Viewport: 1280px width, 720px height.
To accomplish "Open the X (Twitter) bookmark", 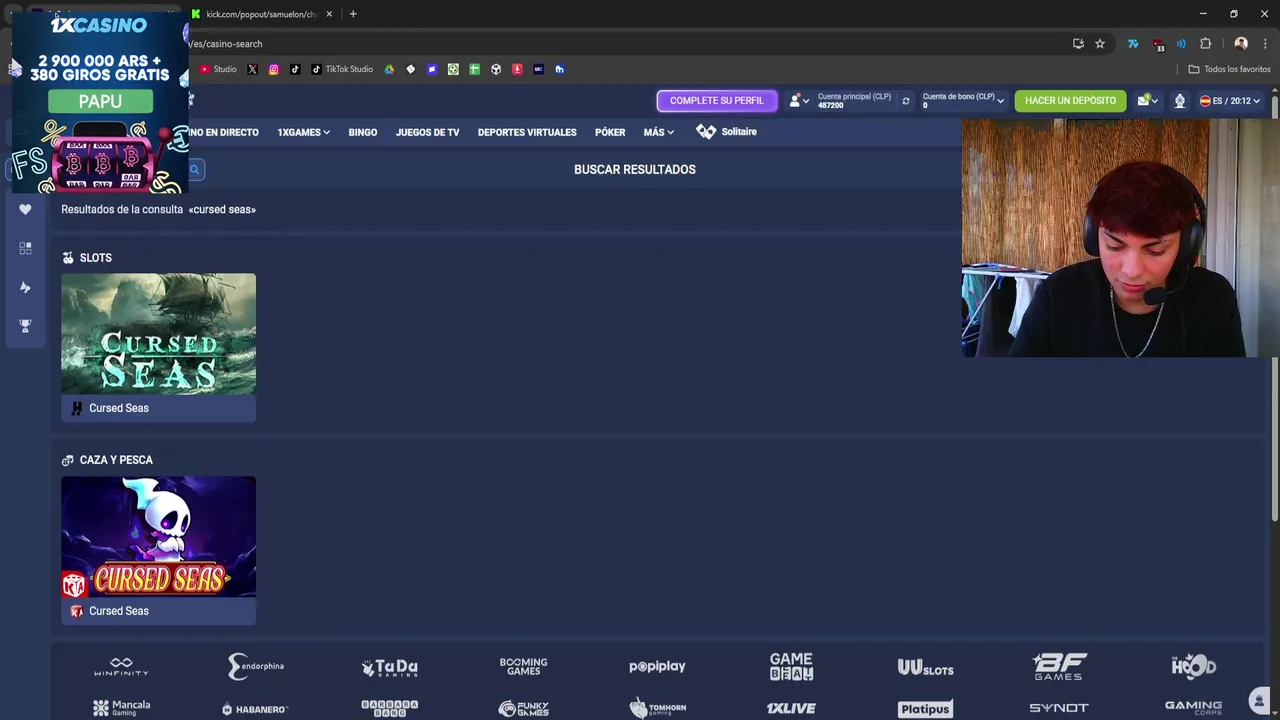I will coord(252,69).
